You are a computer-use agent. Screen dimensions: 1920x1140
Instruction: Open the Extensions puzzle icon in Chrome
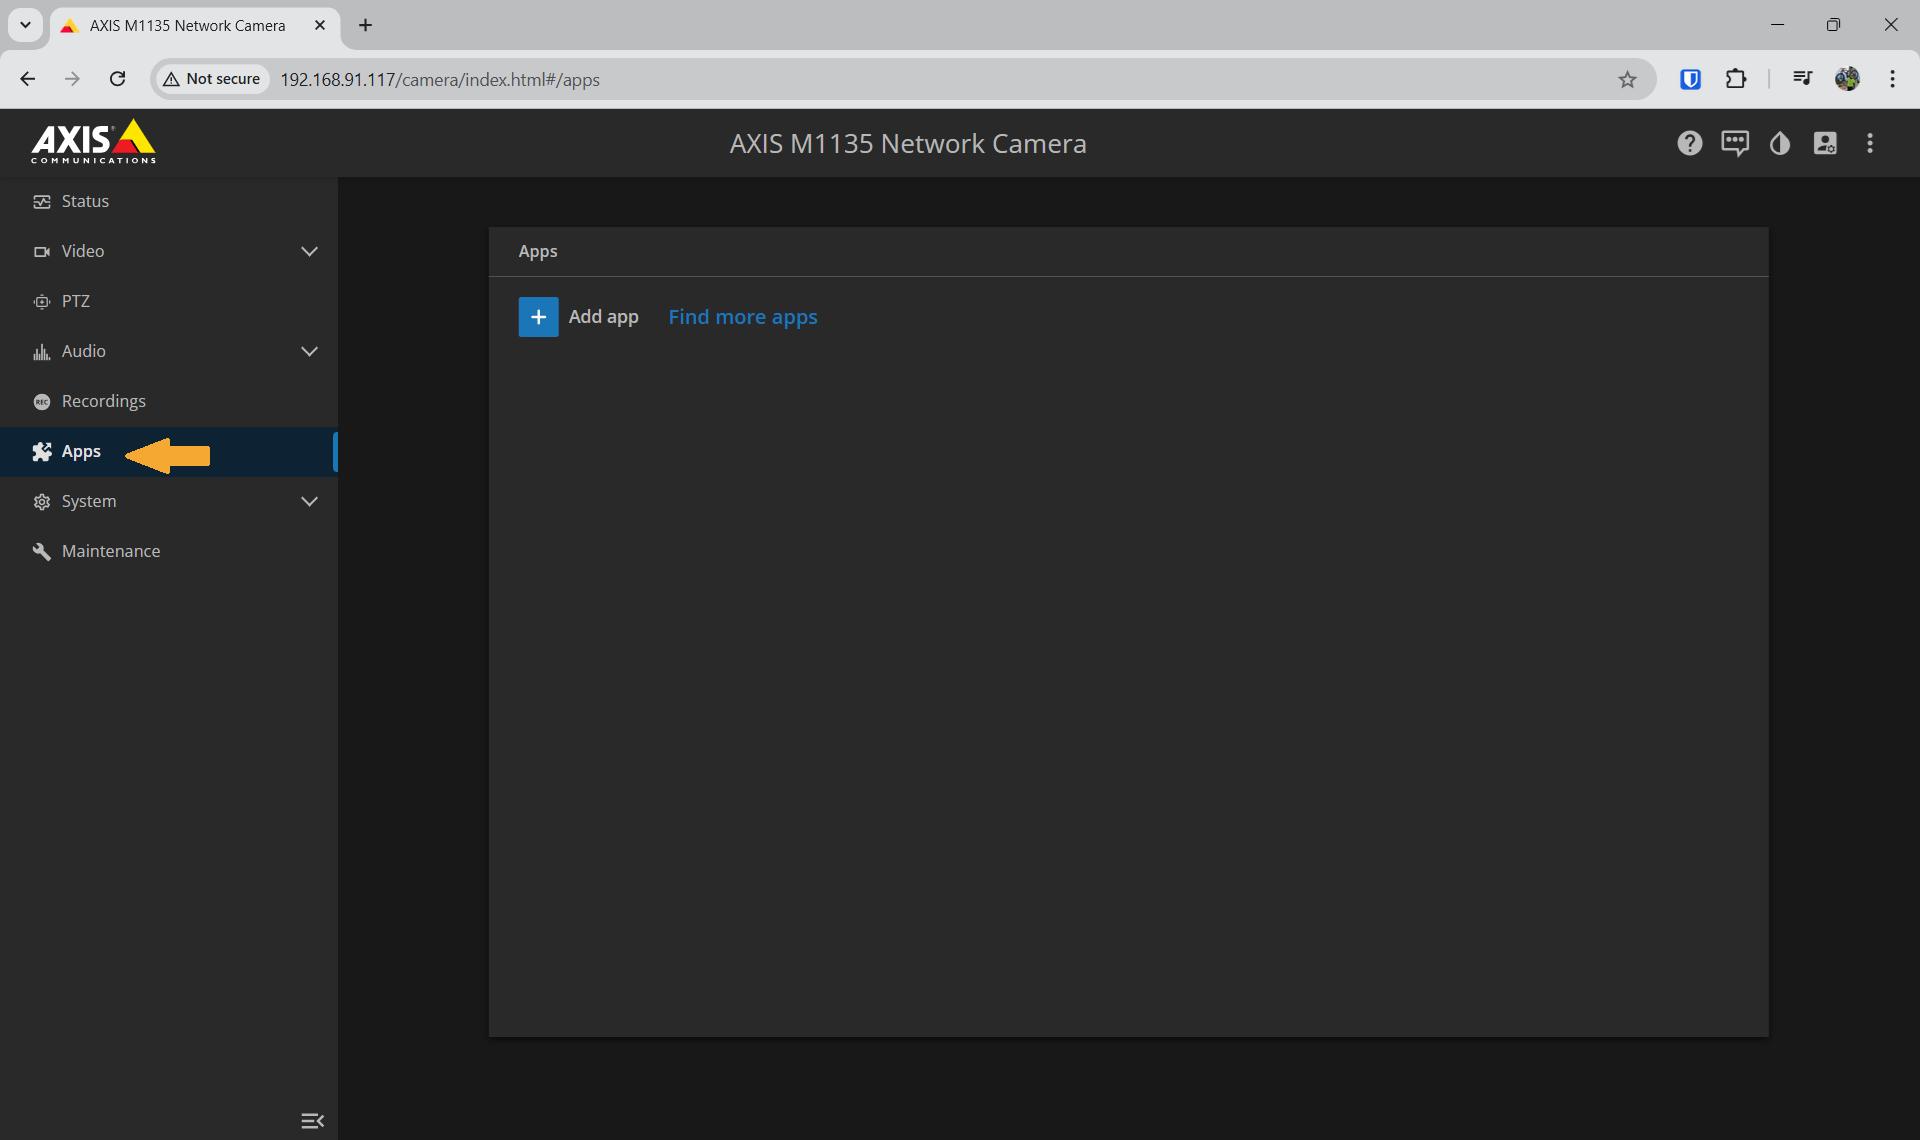1736,79
